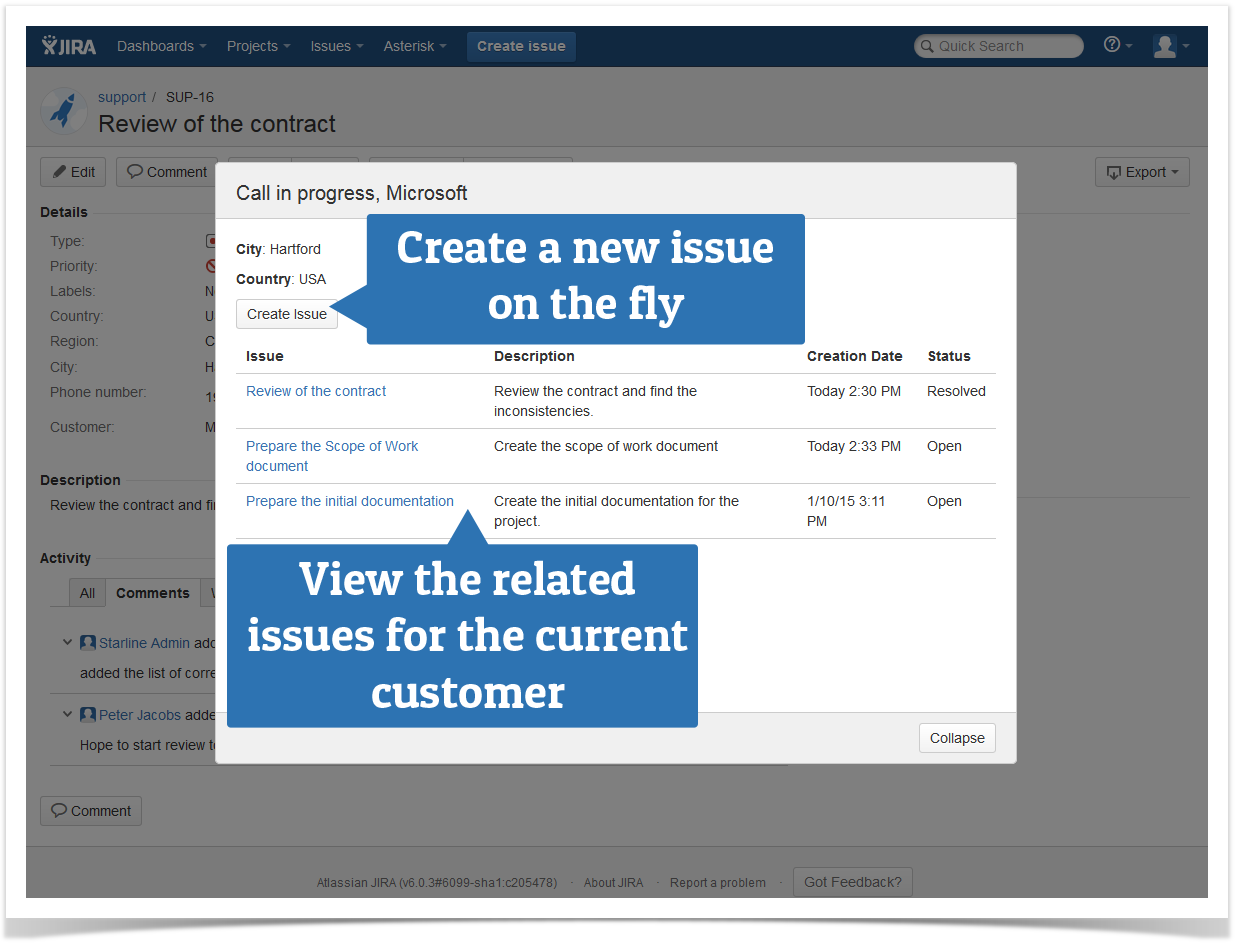Click the 'Today 2:33 PM' creation date
Viewport: 1242px width, 947px height.
point(854,446)
